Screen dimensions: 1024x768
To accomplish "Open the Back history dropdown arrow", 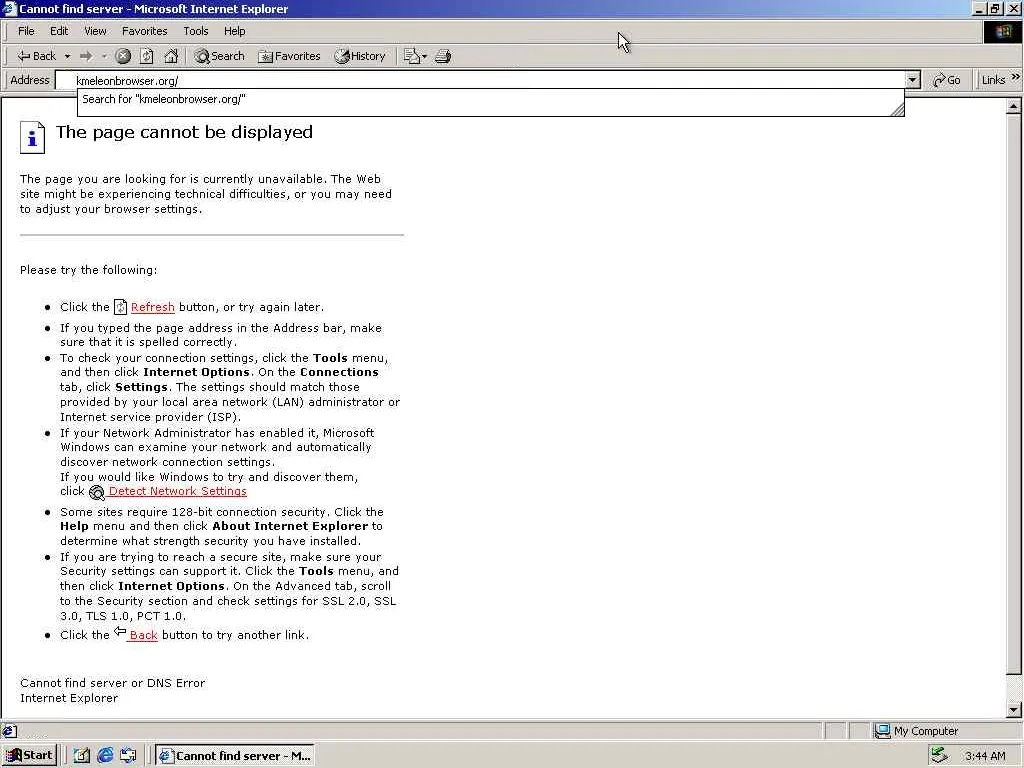I will 67,56.
